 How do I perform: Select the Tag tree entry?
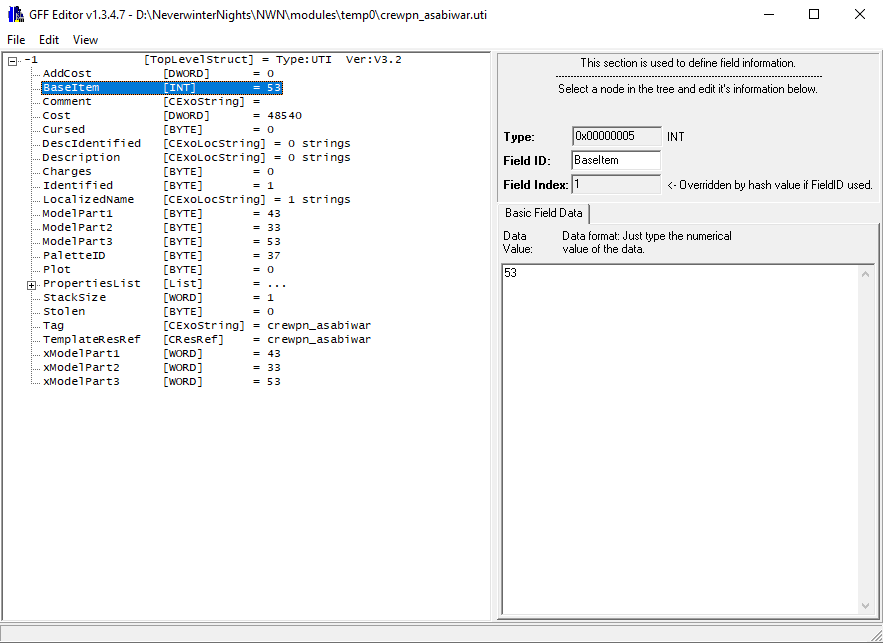(53, 326)
